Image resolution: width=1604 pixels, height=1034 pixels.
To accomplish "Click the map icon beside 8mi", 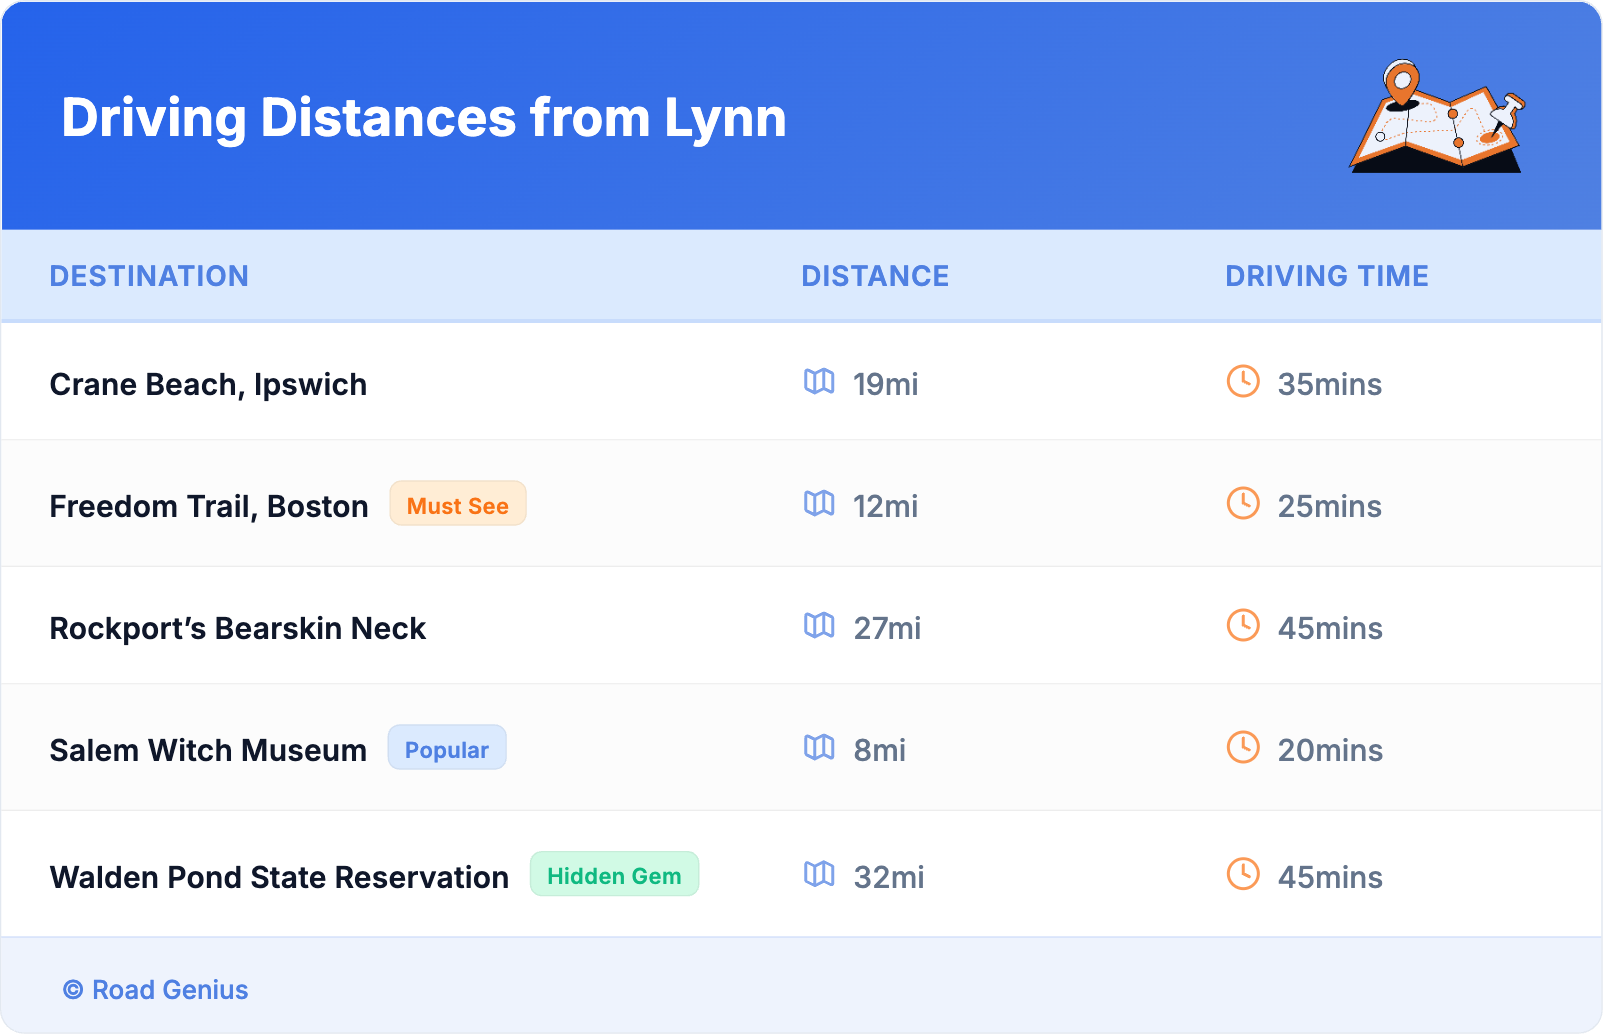I will [x=819, y=748].
